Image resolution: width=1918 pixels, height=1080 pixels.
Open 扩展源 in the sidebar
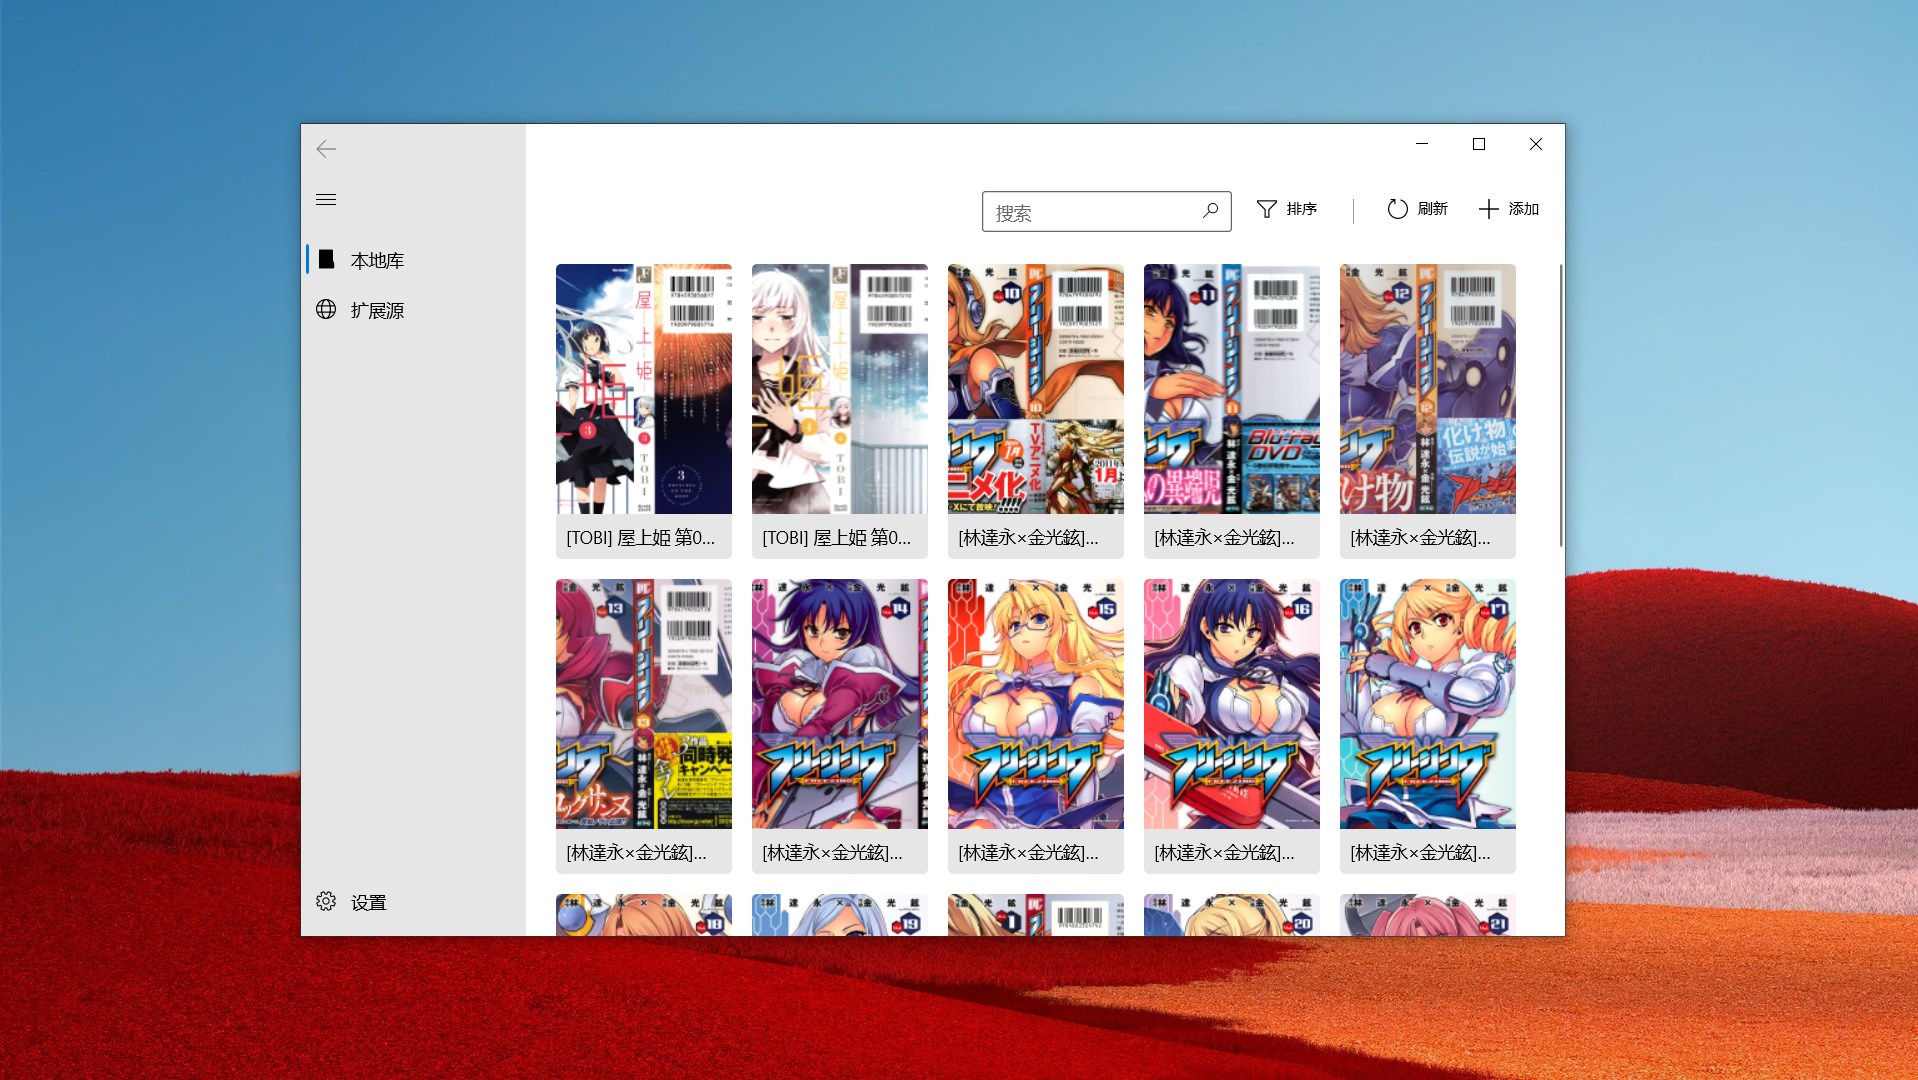point(414,310)
